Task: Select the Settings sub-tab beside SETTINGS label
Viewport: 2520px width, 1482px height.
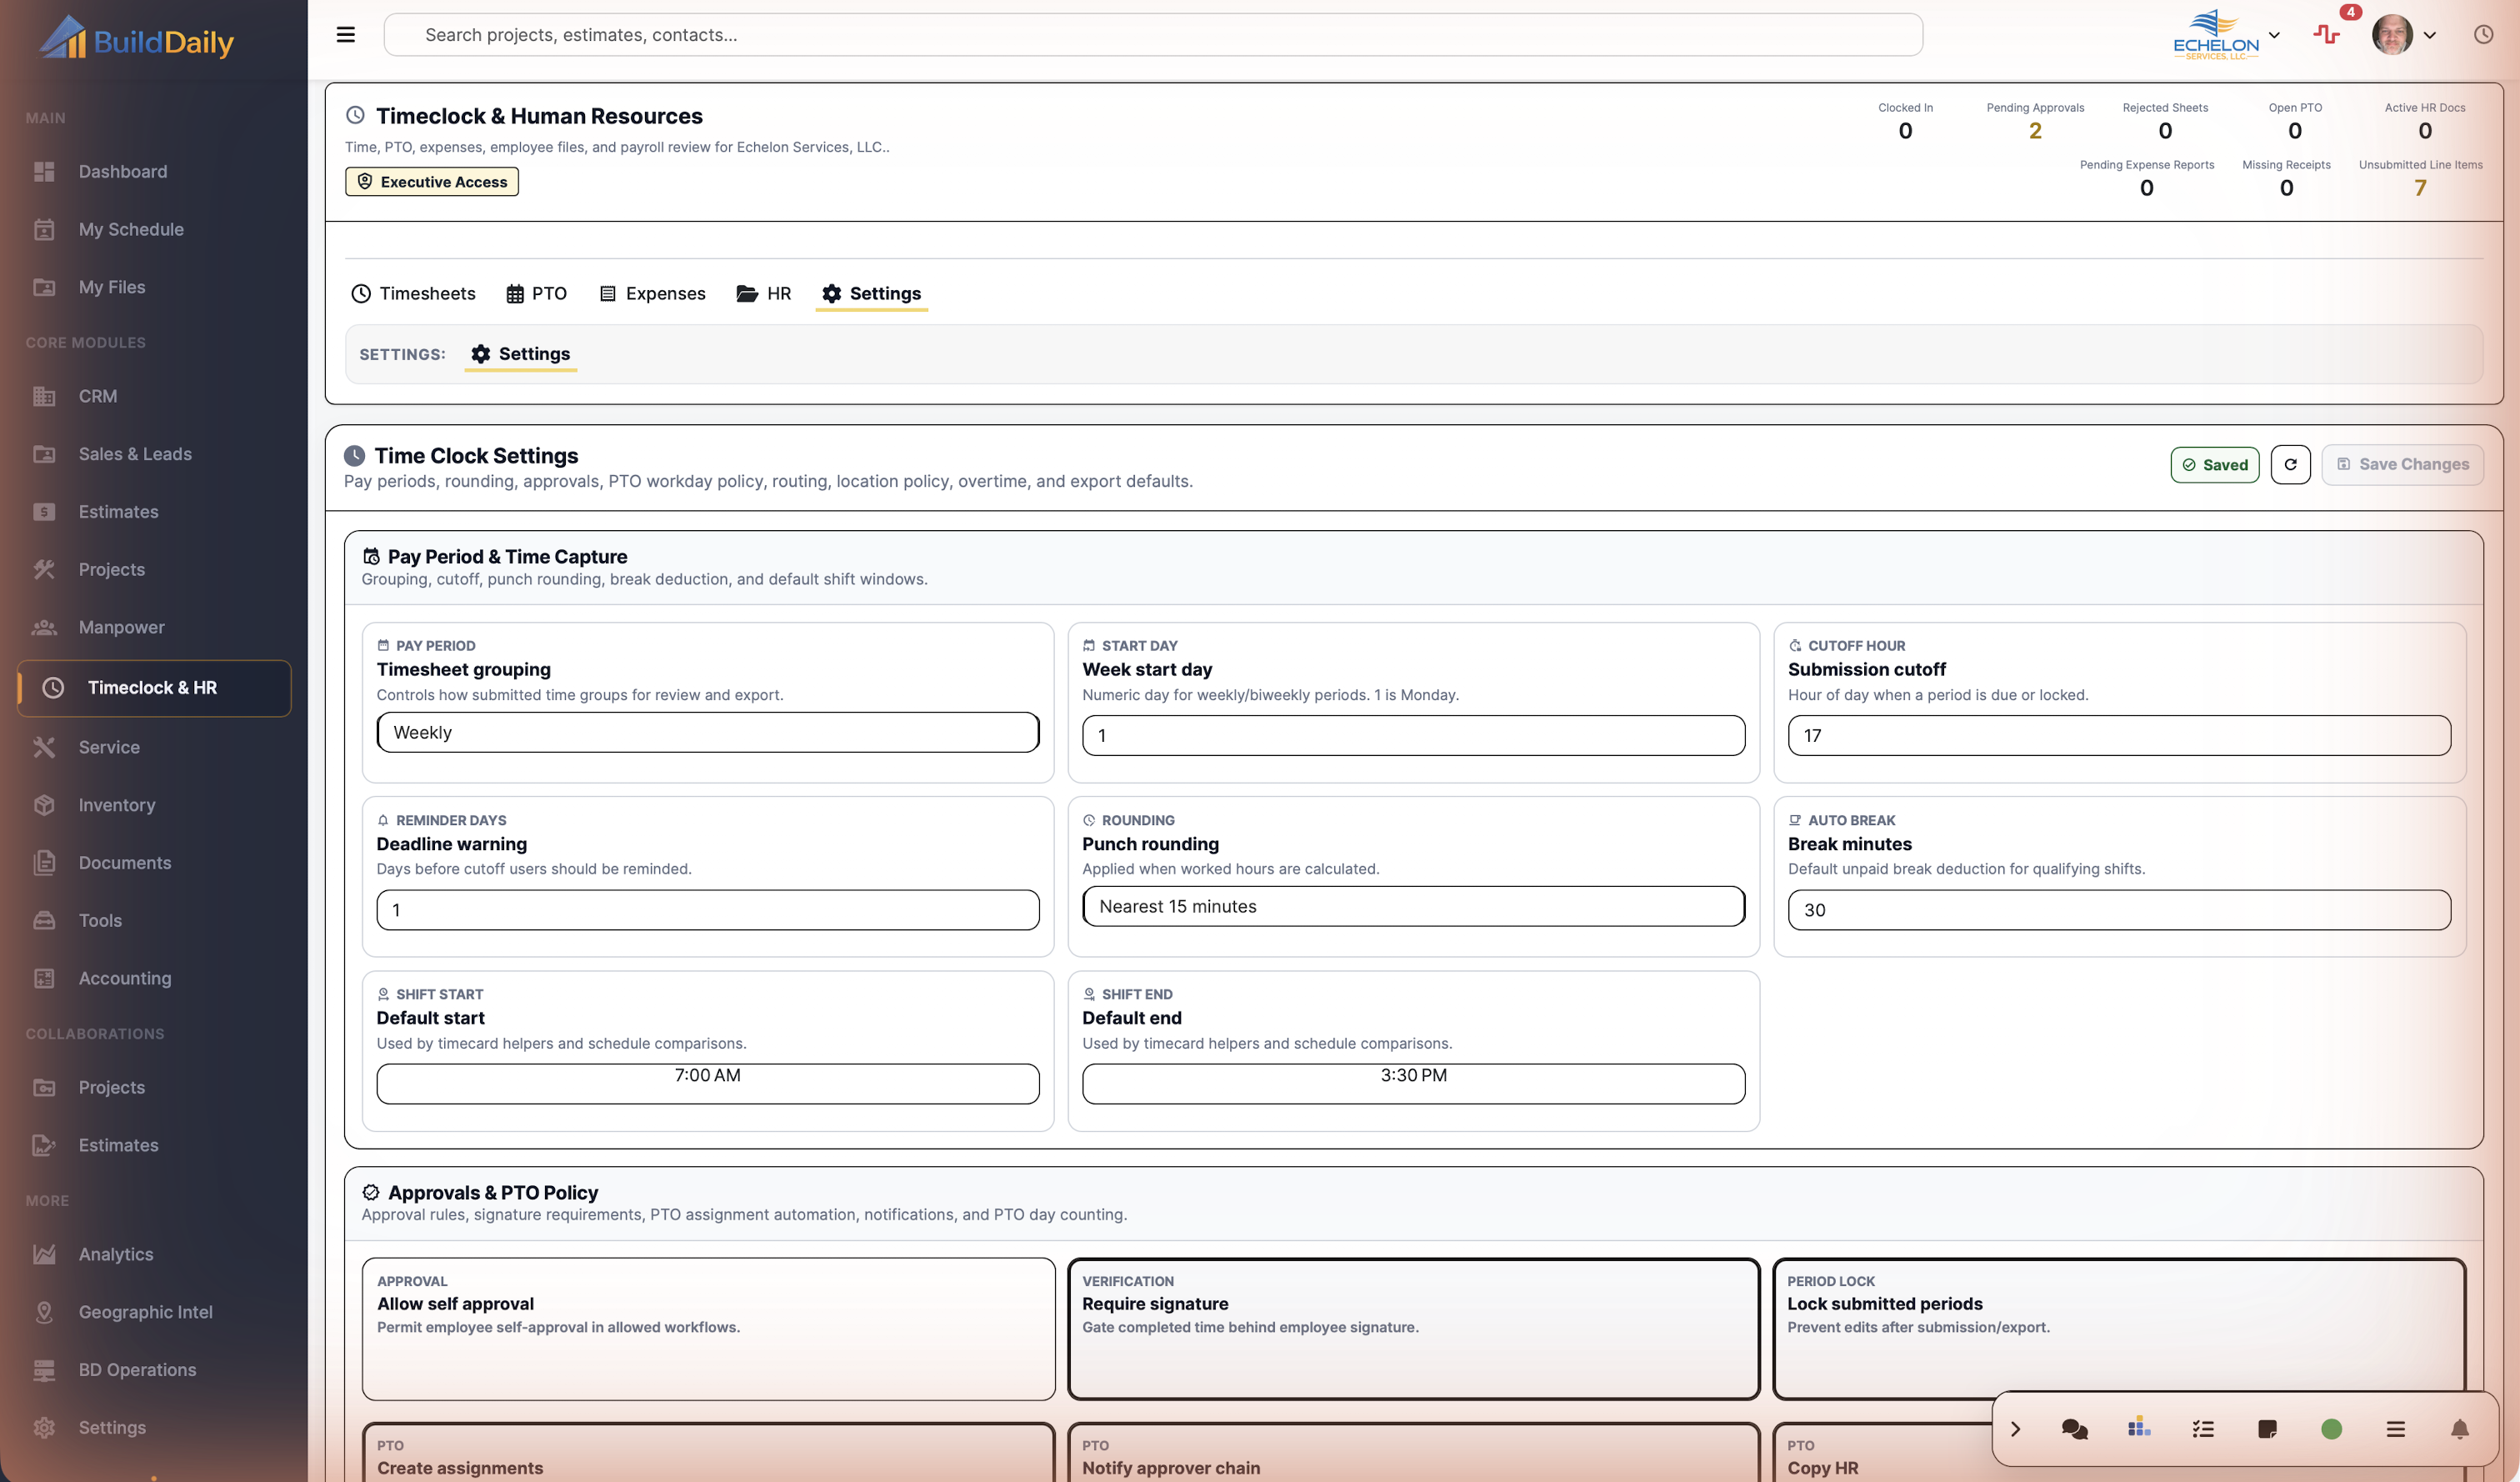Action: [x=521, y=354]
